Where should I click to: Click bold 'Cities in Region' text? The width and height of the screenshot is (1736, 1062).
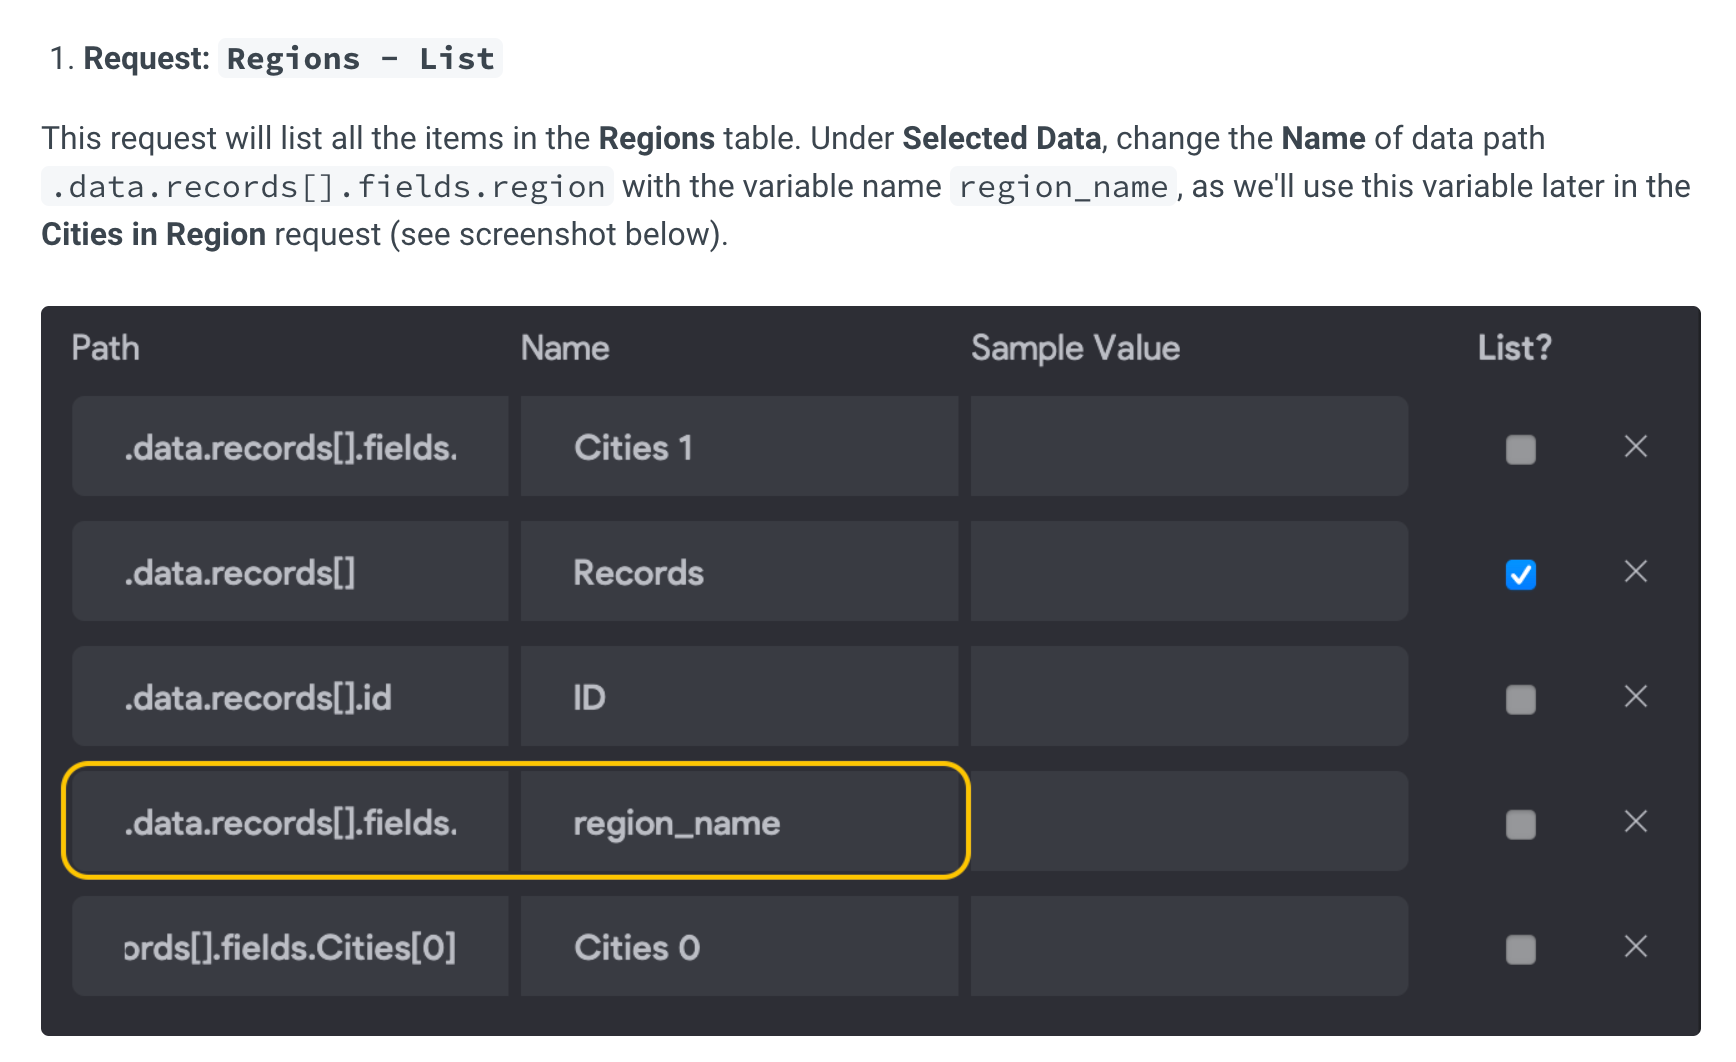coord(154,234)
